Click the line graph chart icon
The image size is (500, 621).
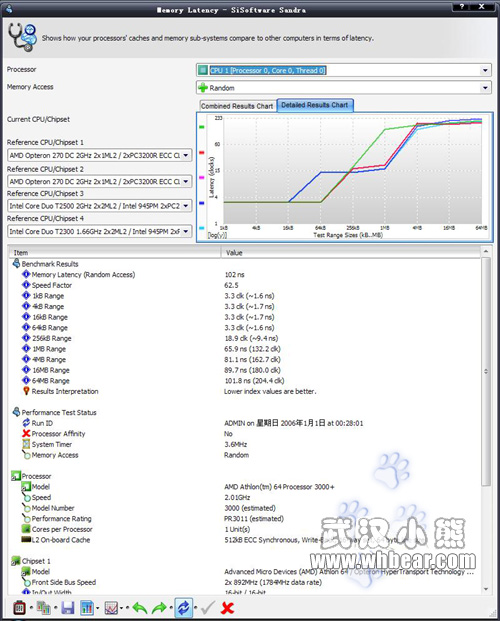[111, 608]
